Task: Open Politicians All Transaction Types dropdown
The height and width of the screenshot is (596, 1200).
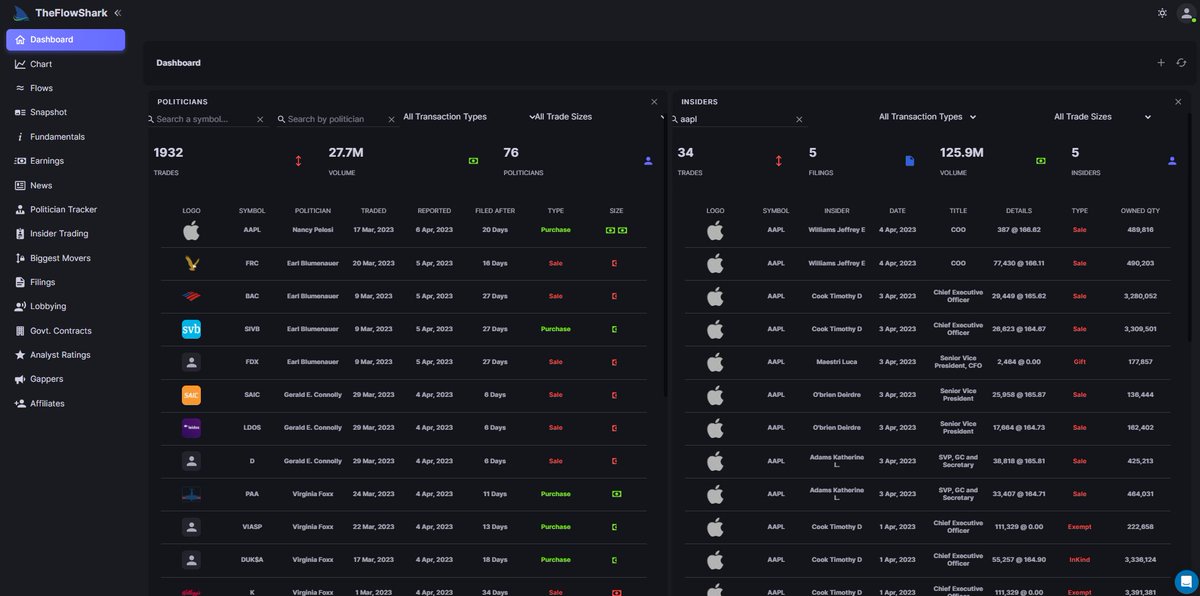Action: (468, 117)
